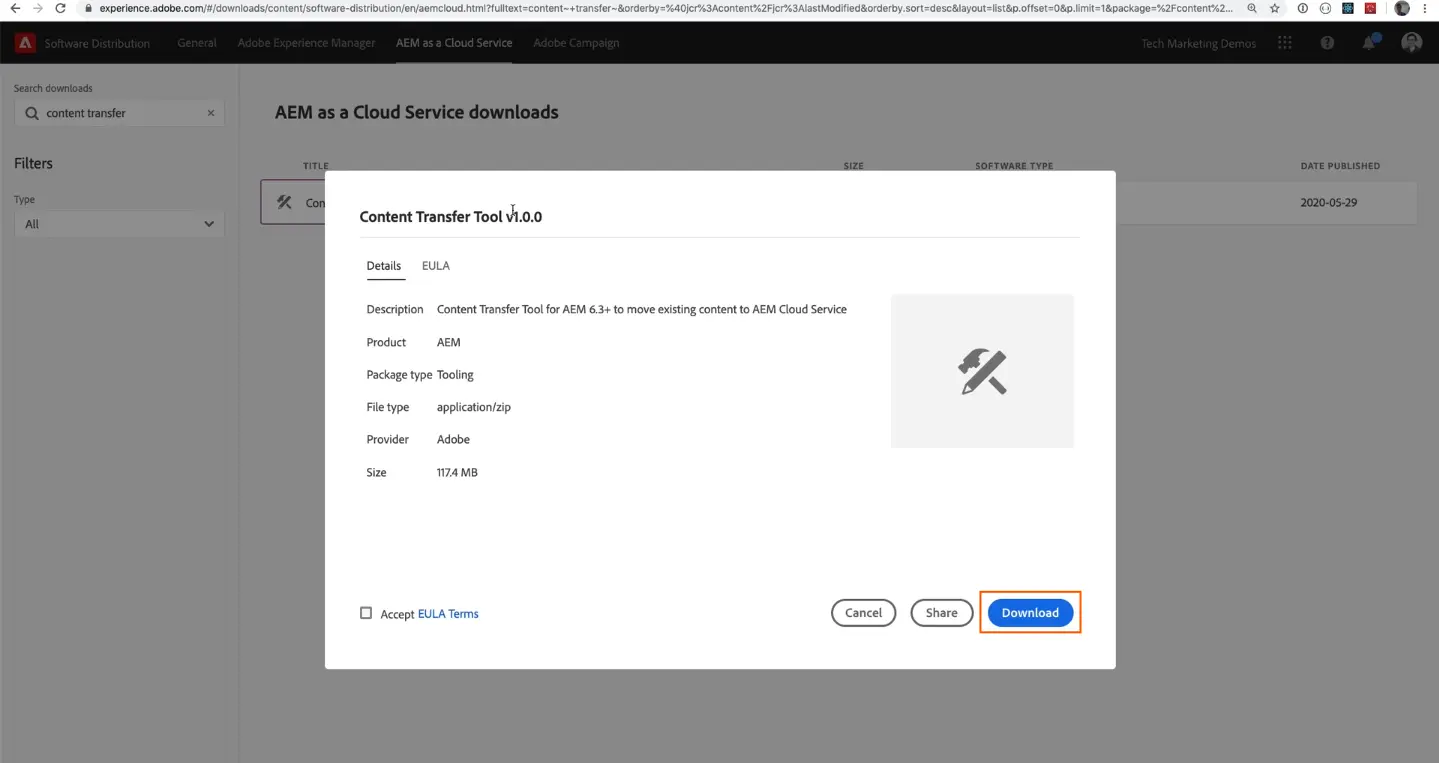Click the Download button
1439x763 pixels.
[1030, 613]
